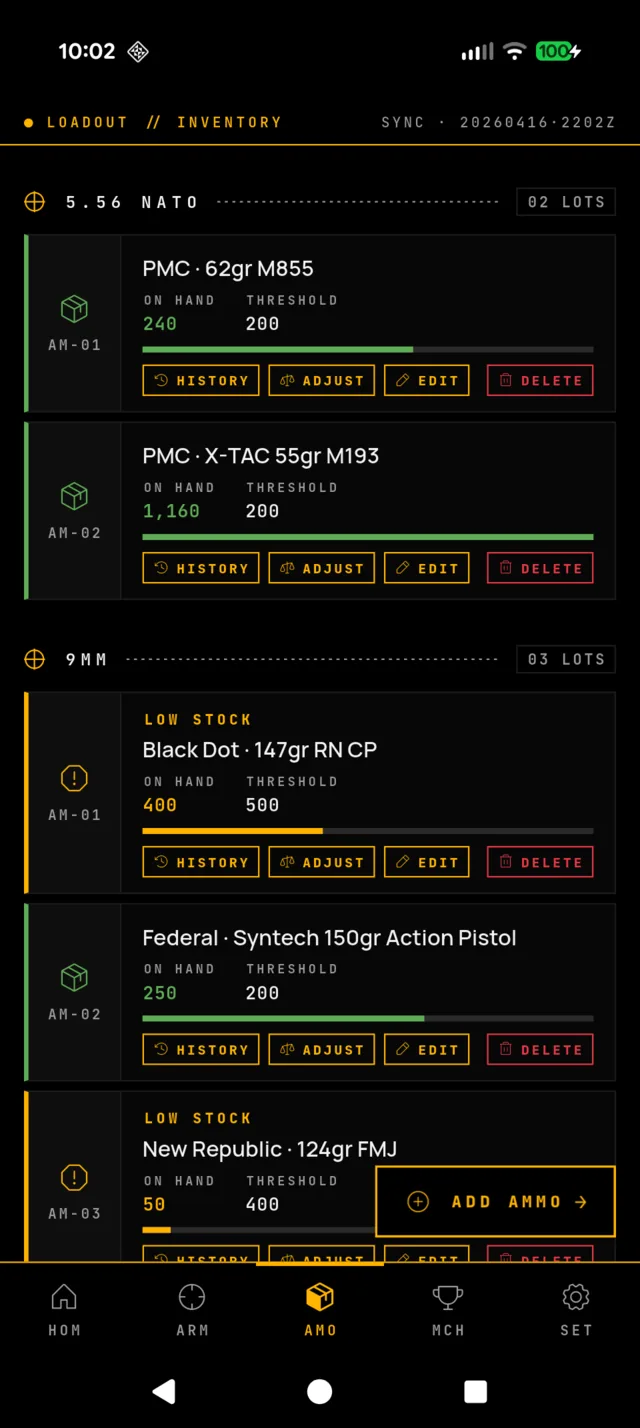
Task: Click EDIT on Federal Syntech 150gr Action Pistol
Action: point(426,1049)
